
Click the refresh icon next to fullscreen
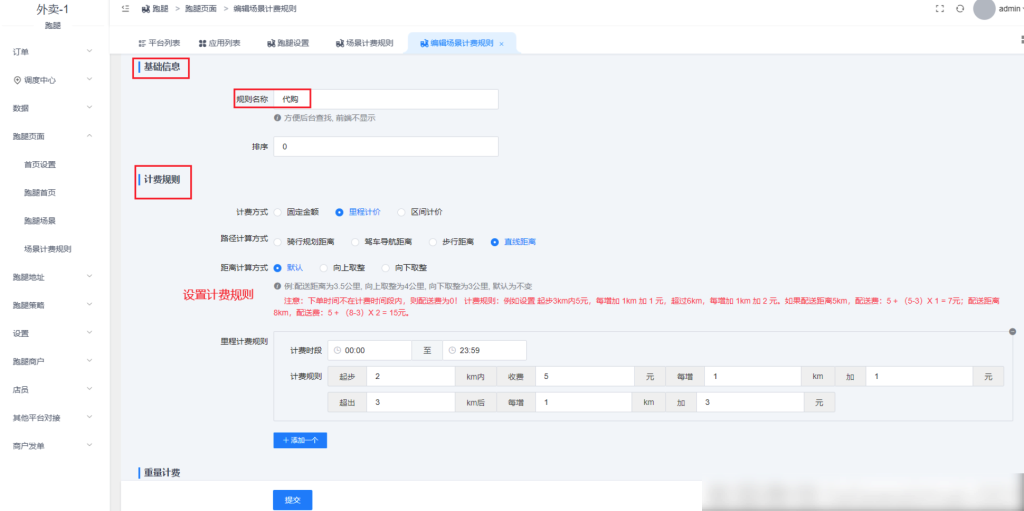[960, 8]
